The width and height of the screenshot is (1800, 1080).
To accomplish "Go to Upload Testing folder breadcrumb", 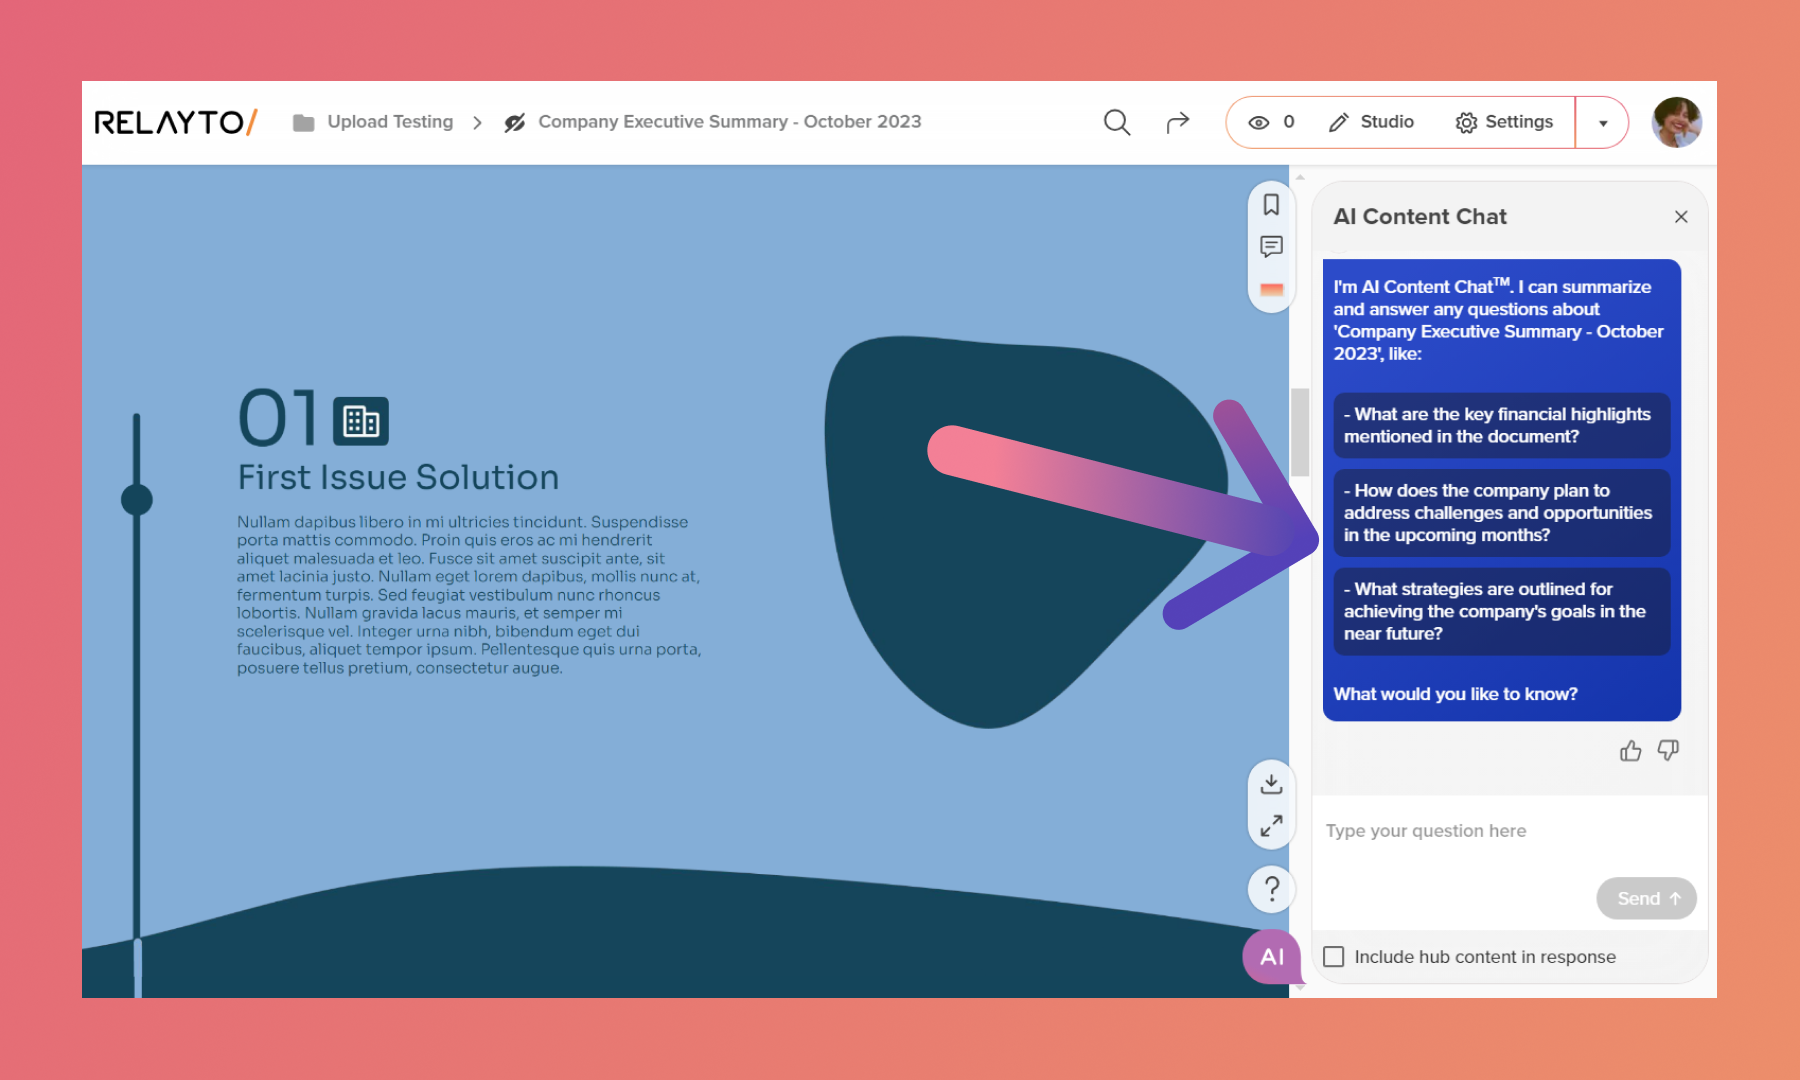I will point(389,122).
